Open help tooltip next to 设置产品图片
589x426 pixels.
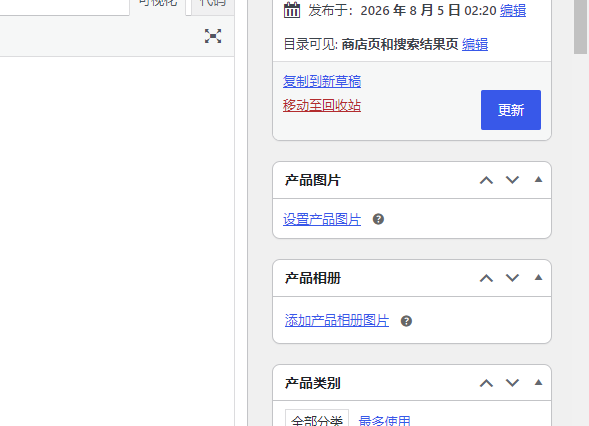(x=378, y=219)
